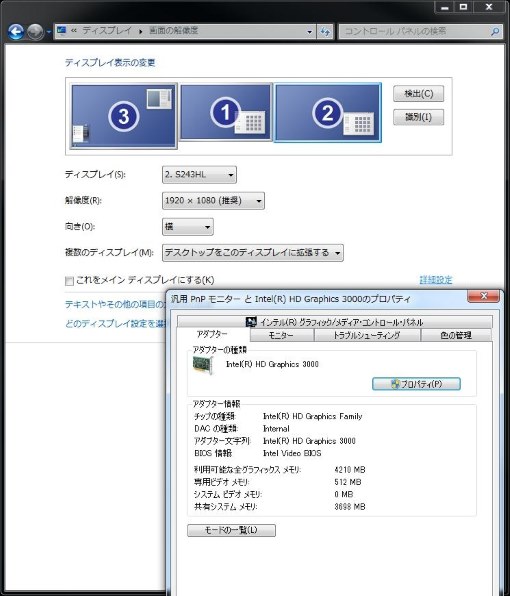Click the 識別(I) identify button
The height and width of the screenshot is (596, 510).
(418, 117)
